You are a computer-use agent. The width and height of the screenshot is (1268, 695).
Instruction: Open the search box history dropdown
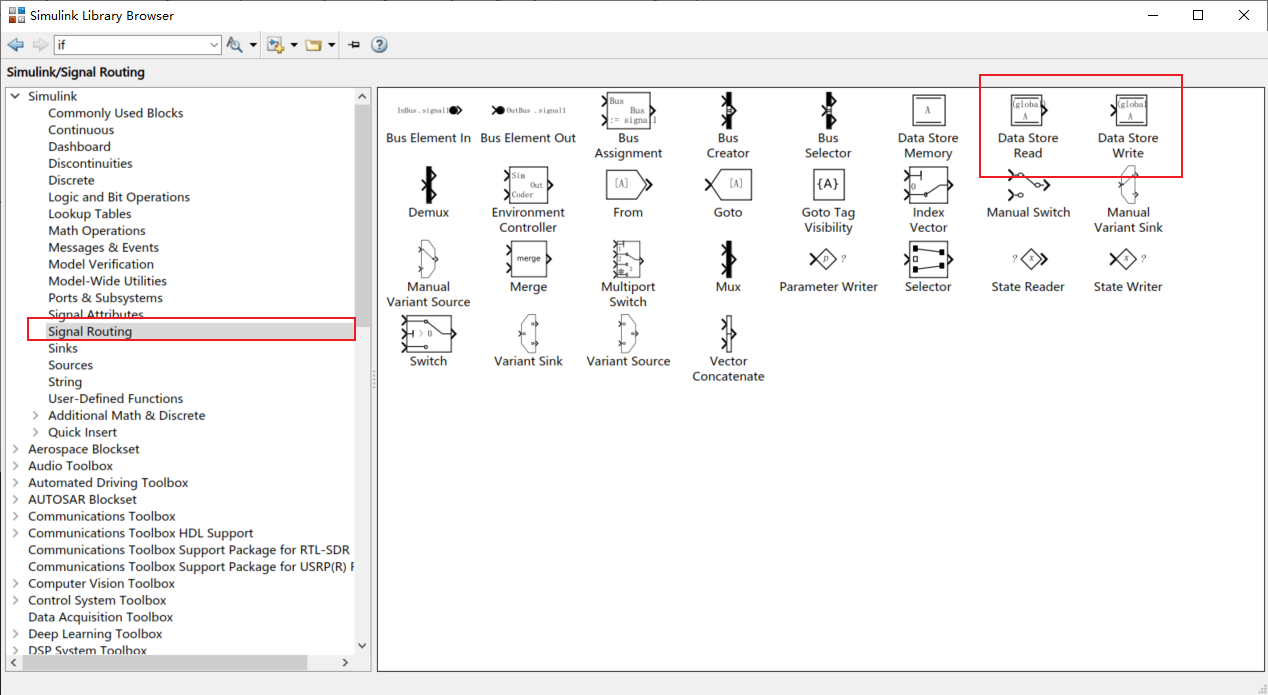point(213,44)
